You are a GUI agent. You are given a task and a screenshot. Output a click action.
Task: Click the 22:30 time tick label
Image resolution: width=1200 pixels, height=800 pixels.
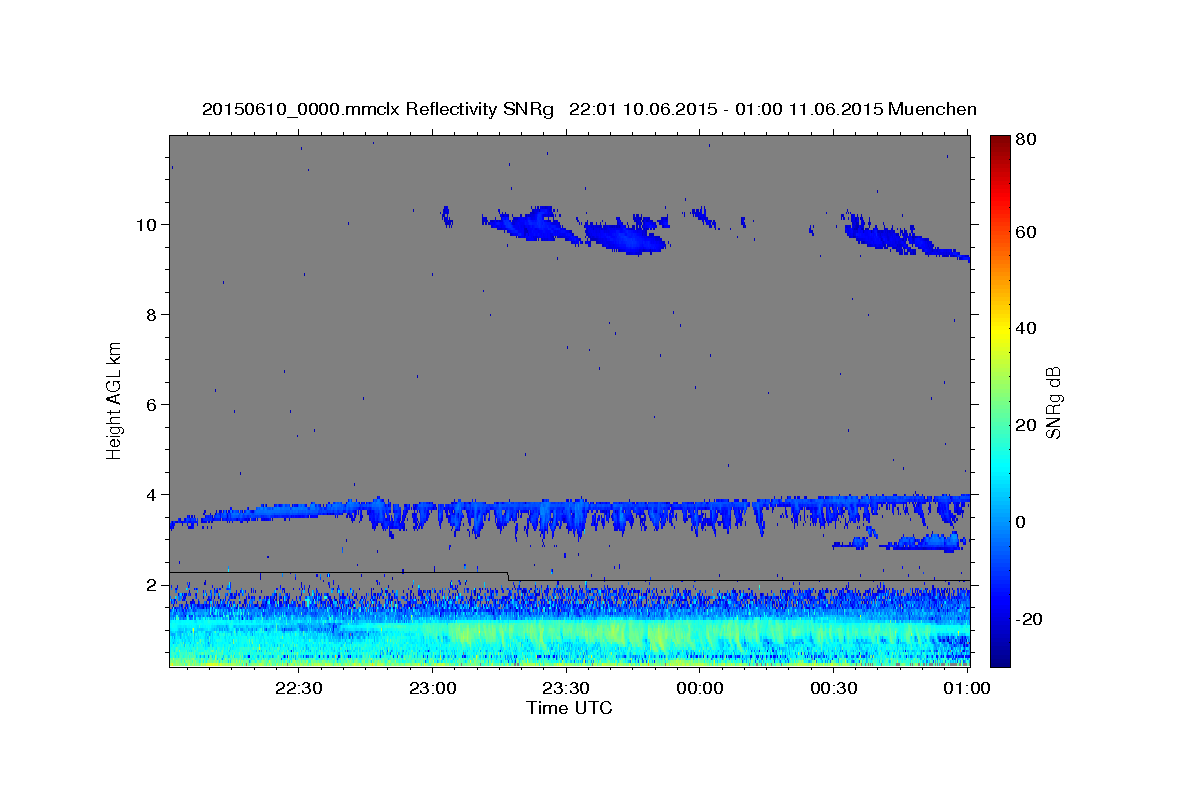[x=298, y=689]
